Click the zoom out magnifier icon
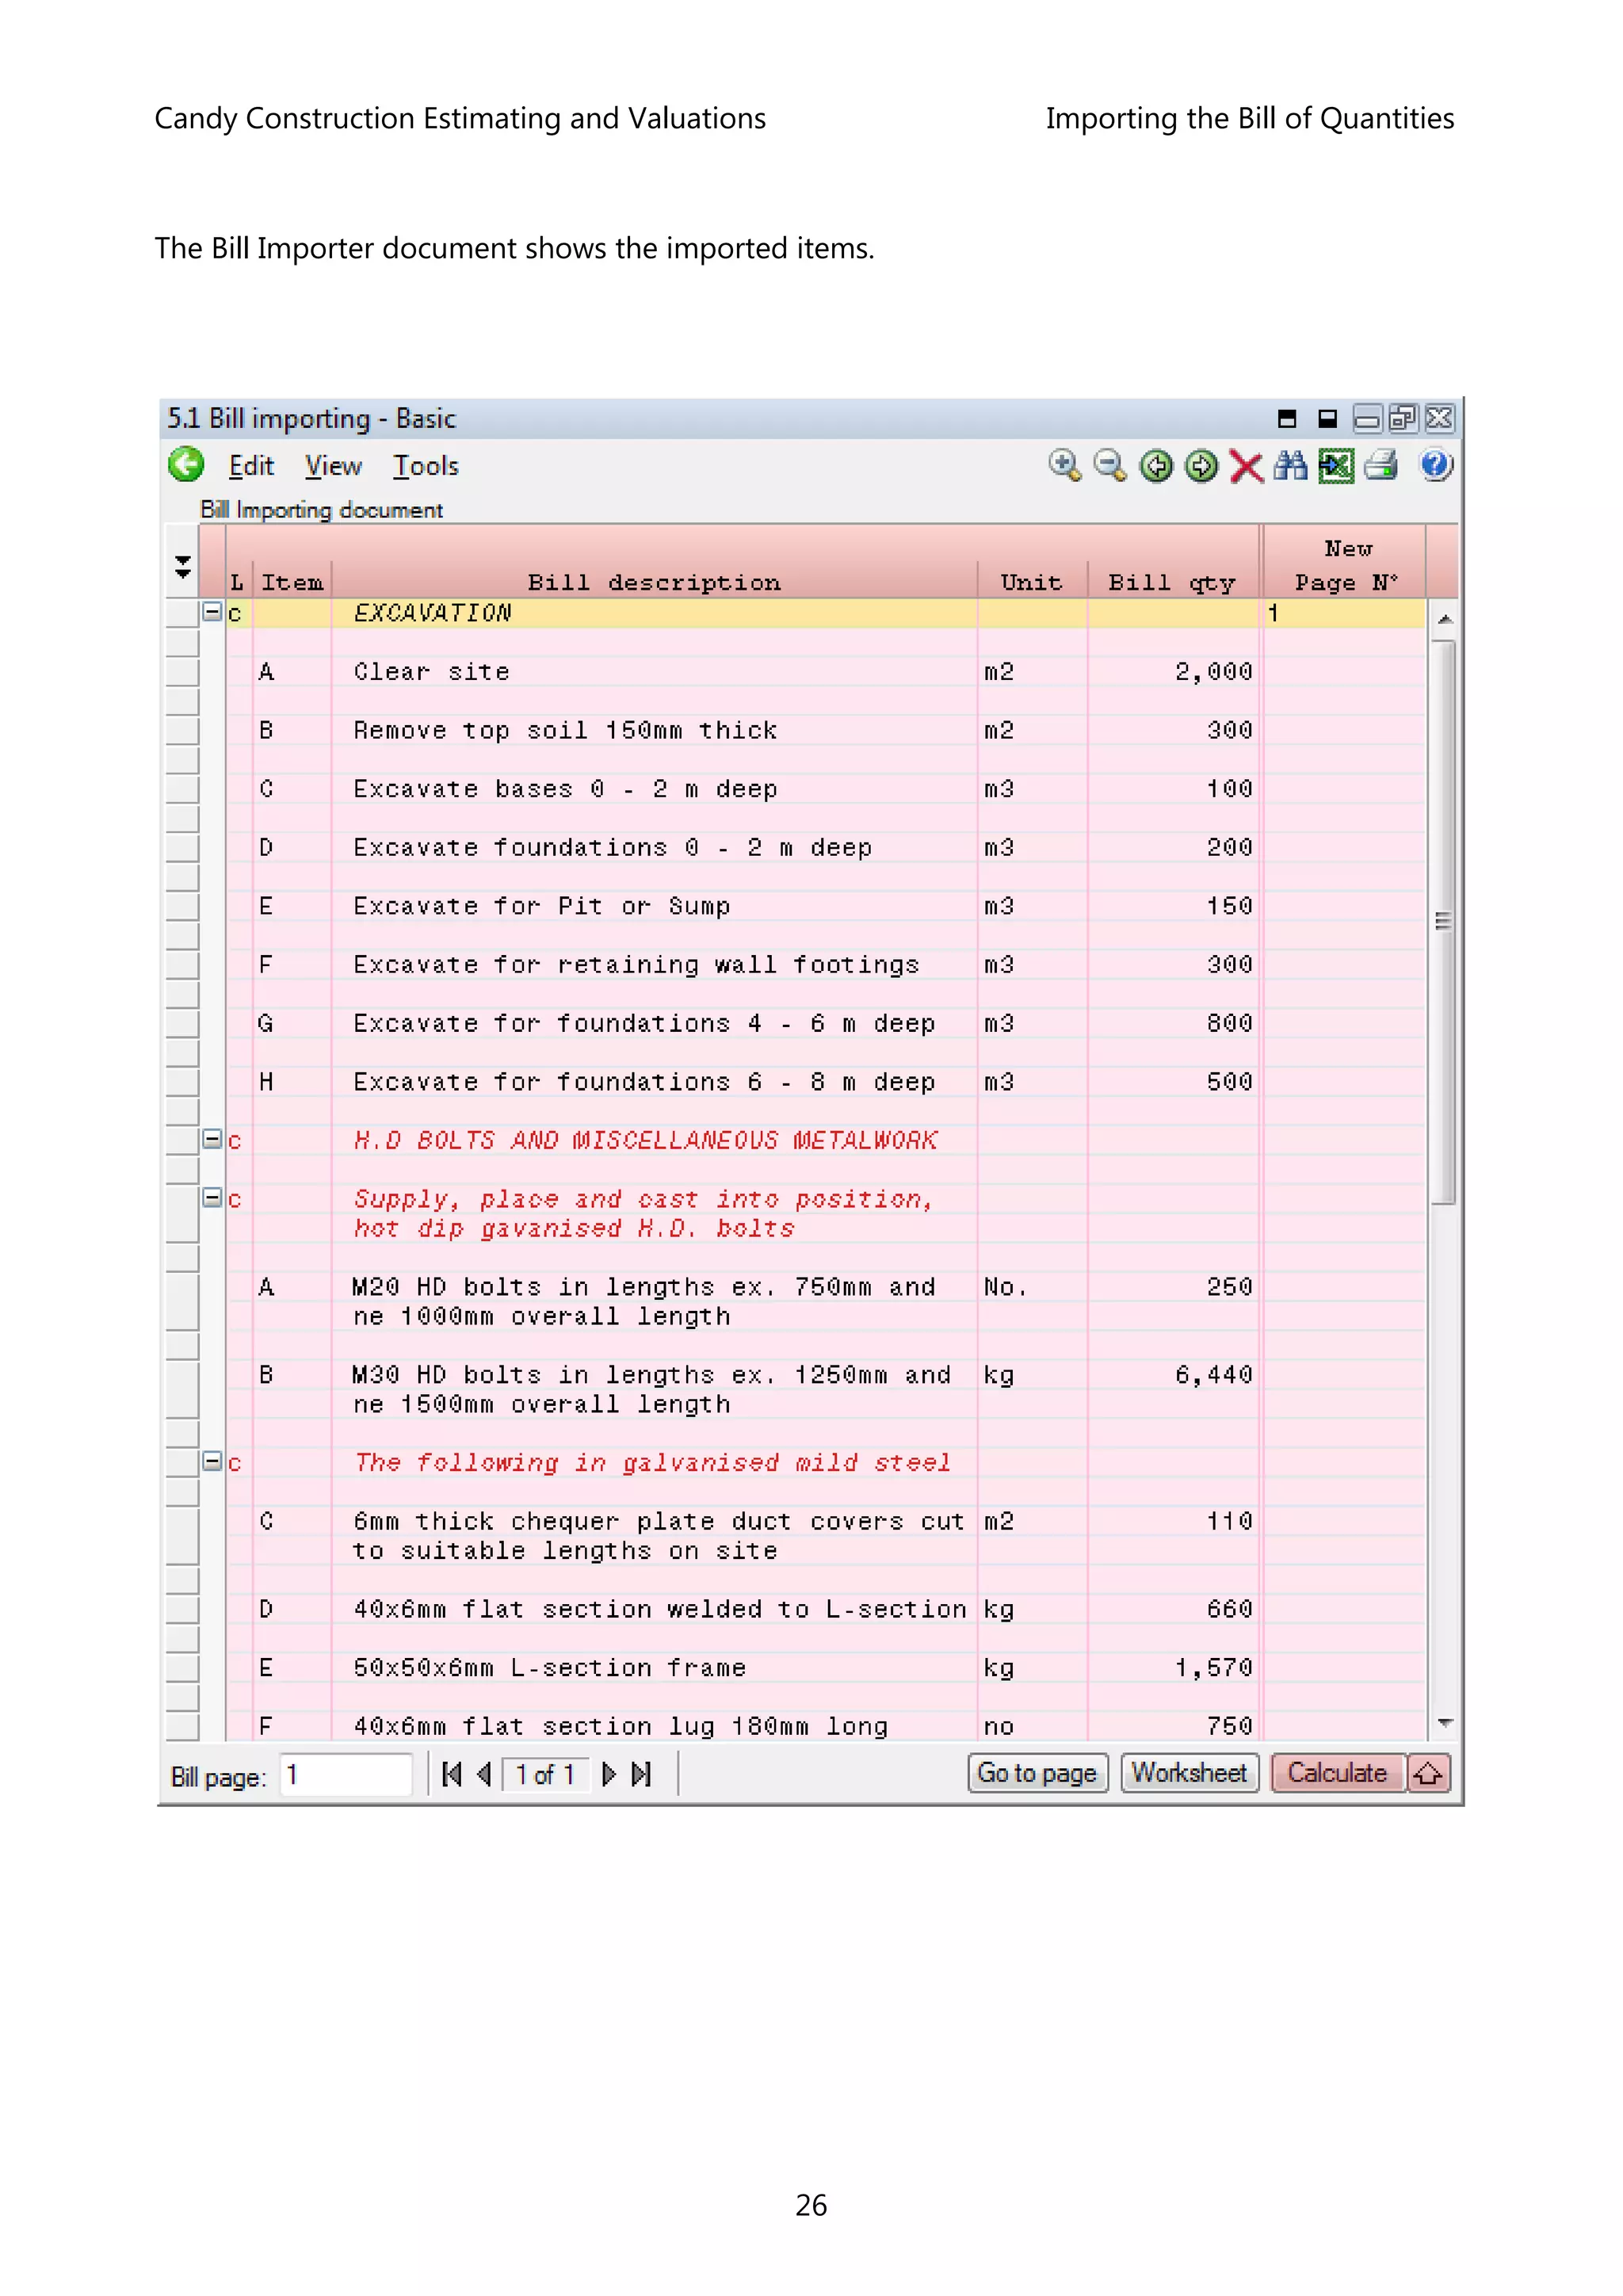The image size is (1623, 2296). [x=1110, y=466]
